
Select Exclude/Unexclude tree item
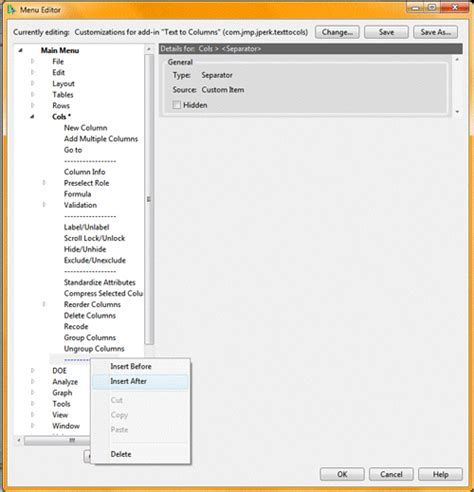click(x=95, y=260)
